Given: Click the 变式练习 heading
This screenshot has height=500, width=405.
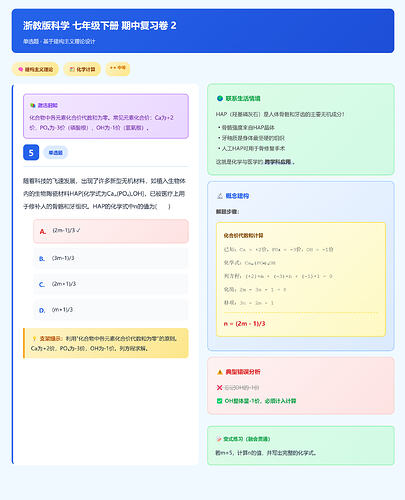Looking at the screenshot, I should coord(247,439).
